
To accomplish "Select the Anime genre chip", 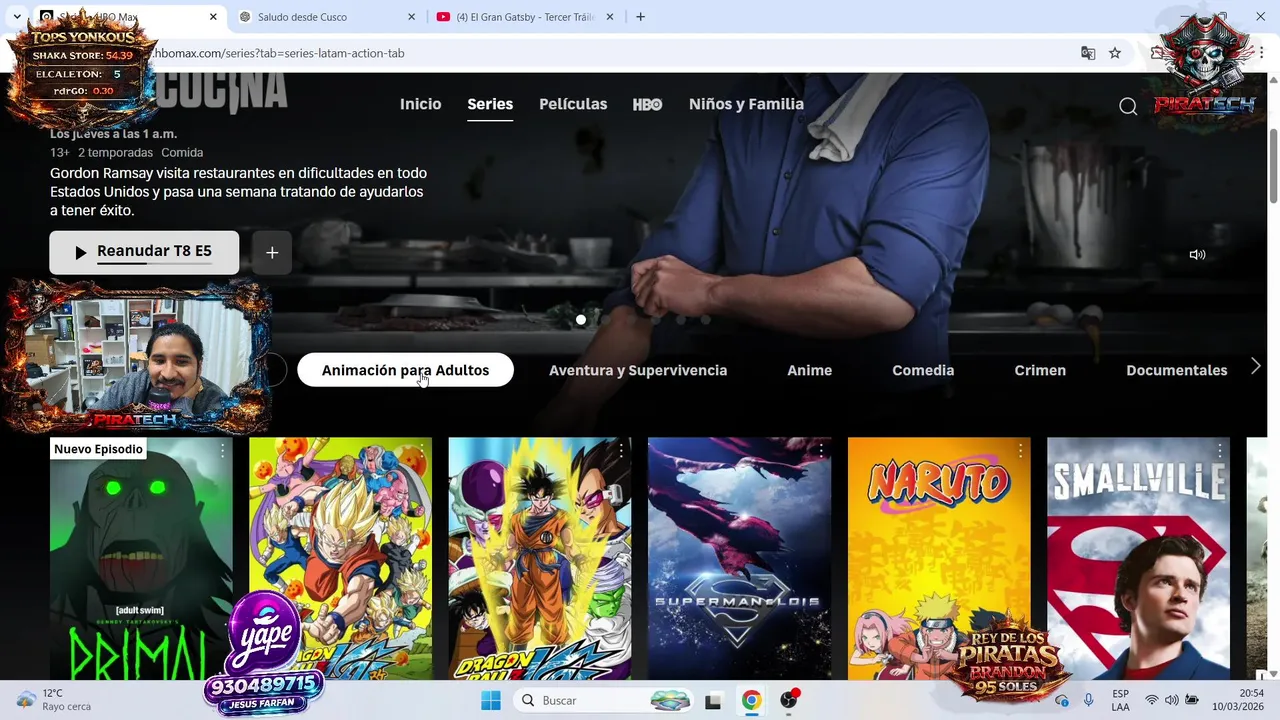I will pos(809,370).
